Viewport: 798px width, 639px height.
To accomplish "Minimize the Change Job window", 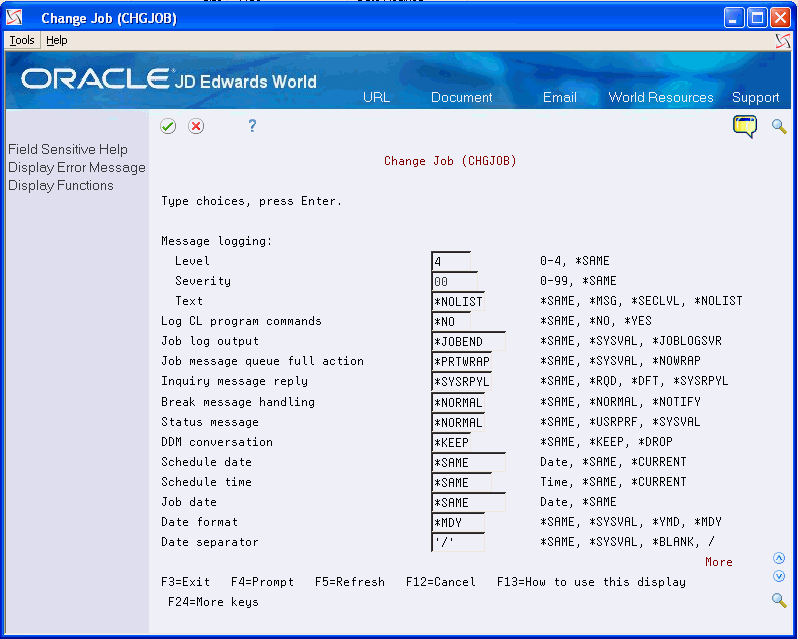I will [x=733, y=18].
